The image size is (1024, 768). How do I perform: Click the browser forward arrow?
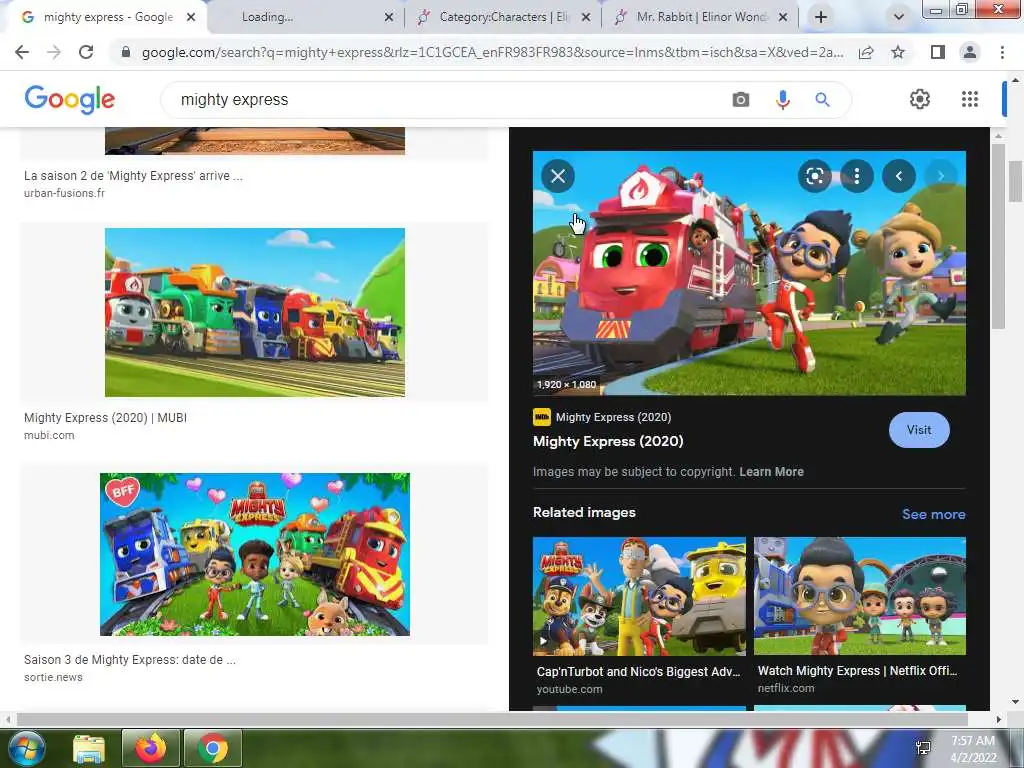(x=54, y=52)
